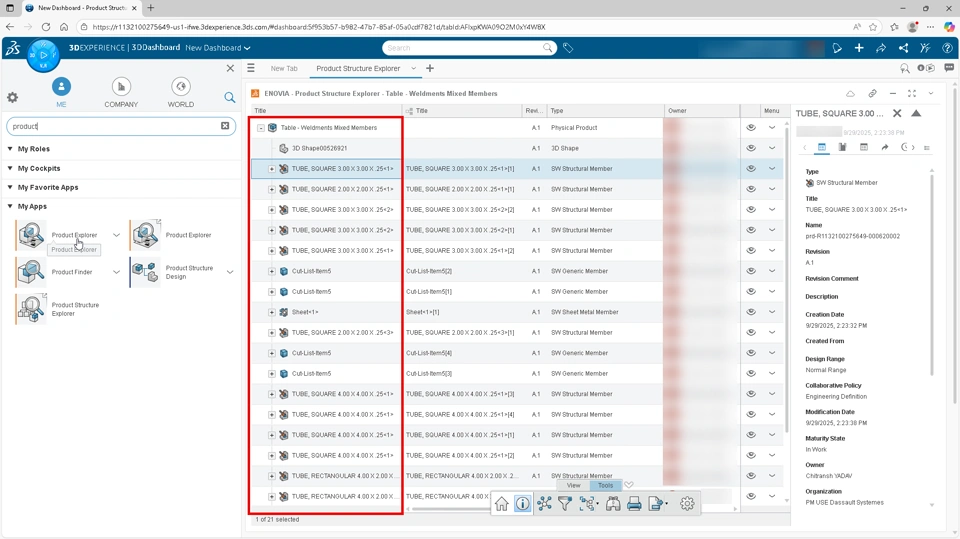
Task: Click the ME profile icon
Action: pyautogui.click(x=61, y=87)
